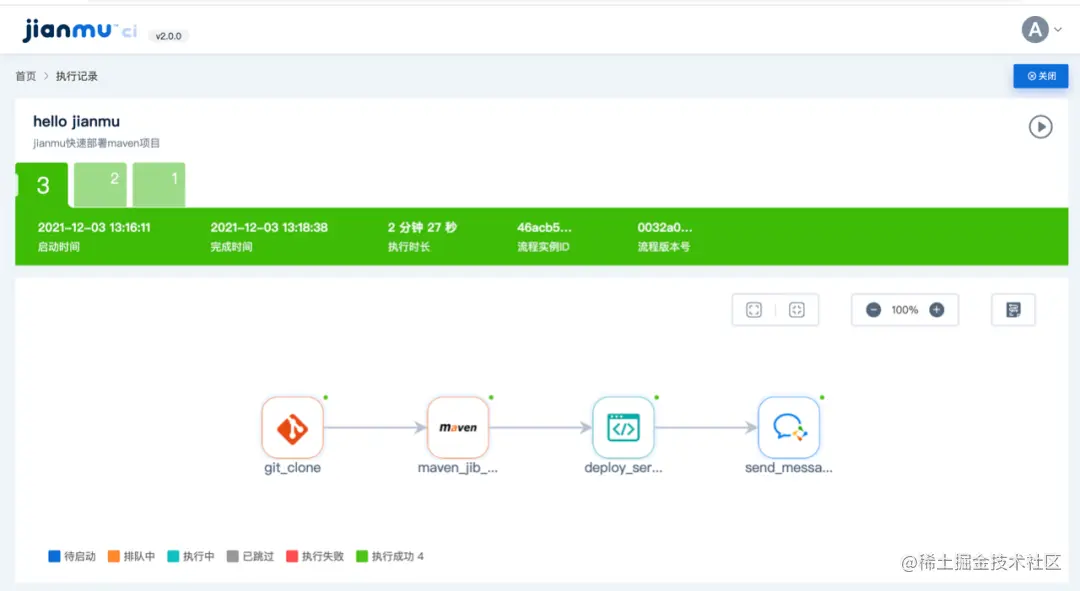Click the git_clone node label

point(293,468)
